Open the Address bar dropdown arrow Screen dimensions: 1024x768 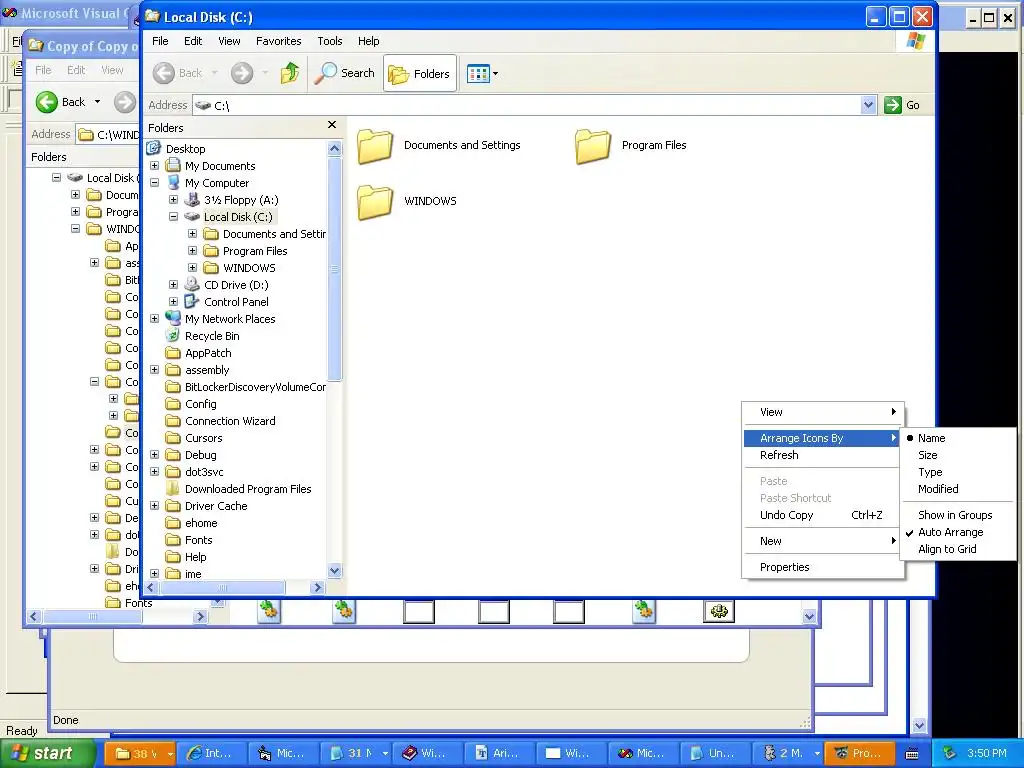point(868,105)
